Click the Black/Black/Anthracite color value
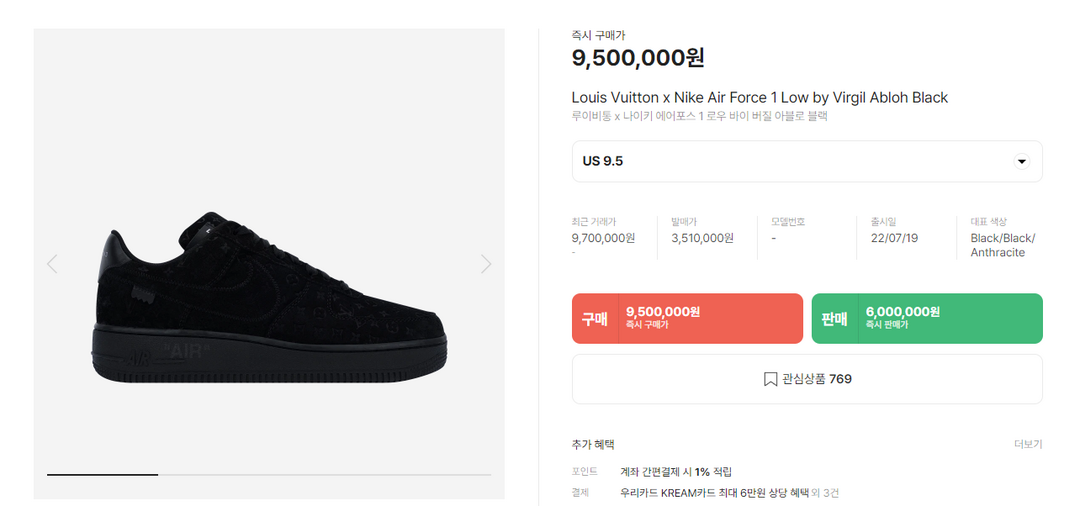The height and width of the screenshot is (506, 1080). coord(1002,245)
